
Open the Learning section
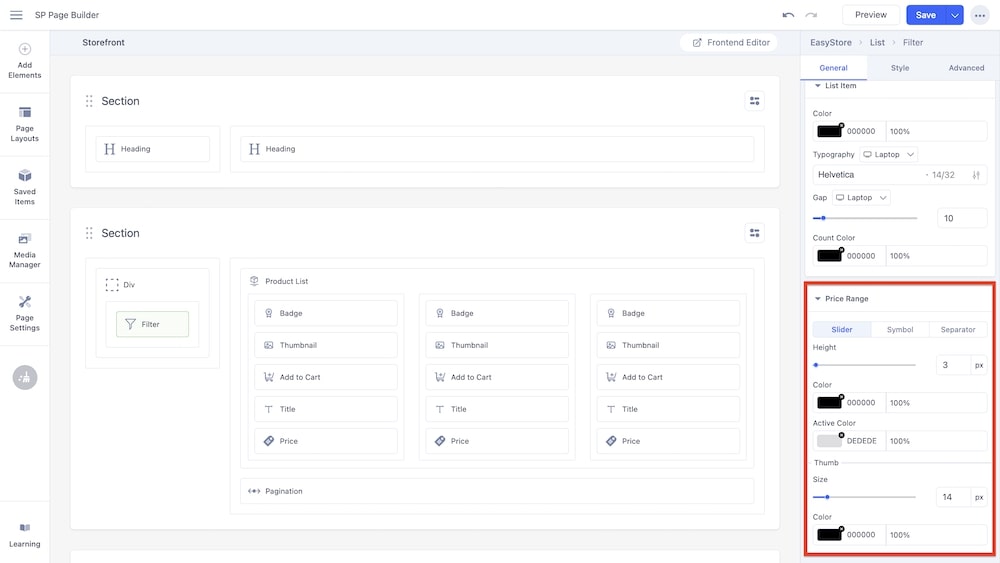(x=25, y=534)
